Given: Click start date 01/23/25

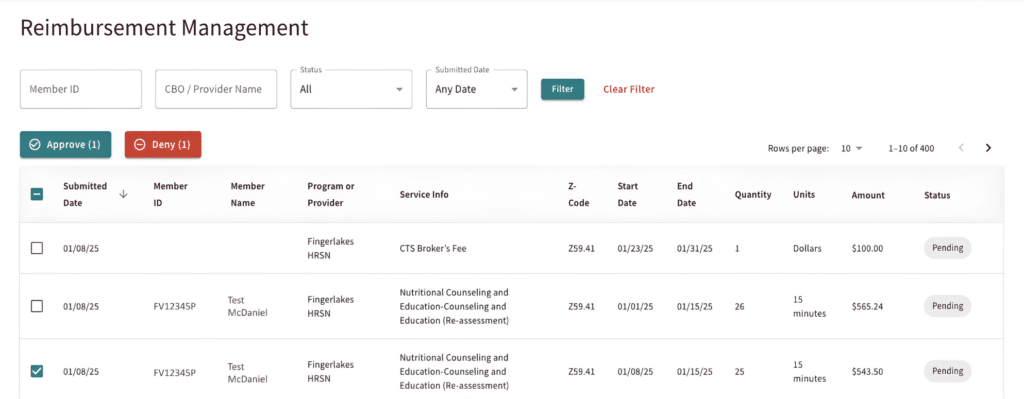Looking at the screenshot, I should (635, 249).
